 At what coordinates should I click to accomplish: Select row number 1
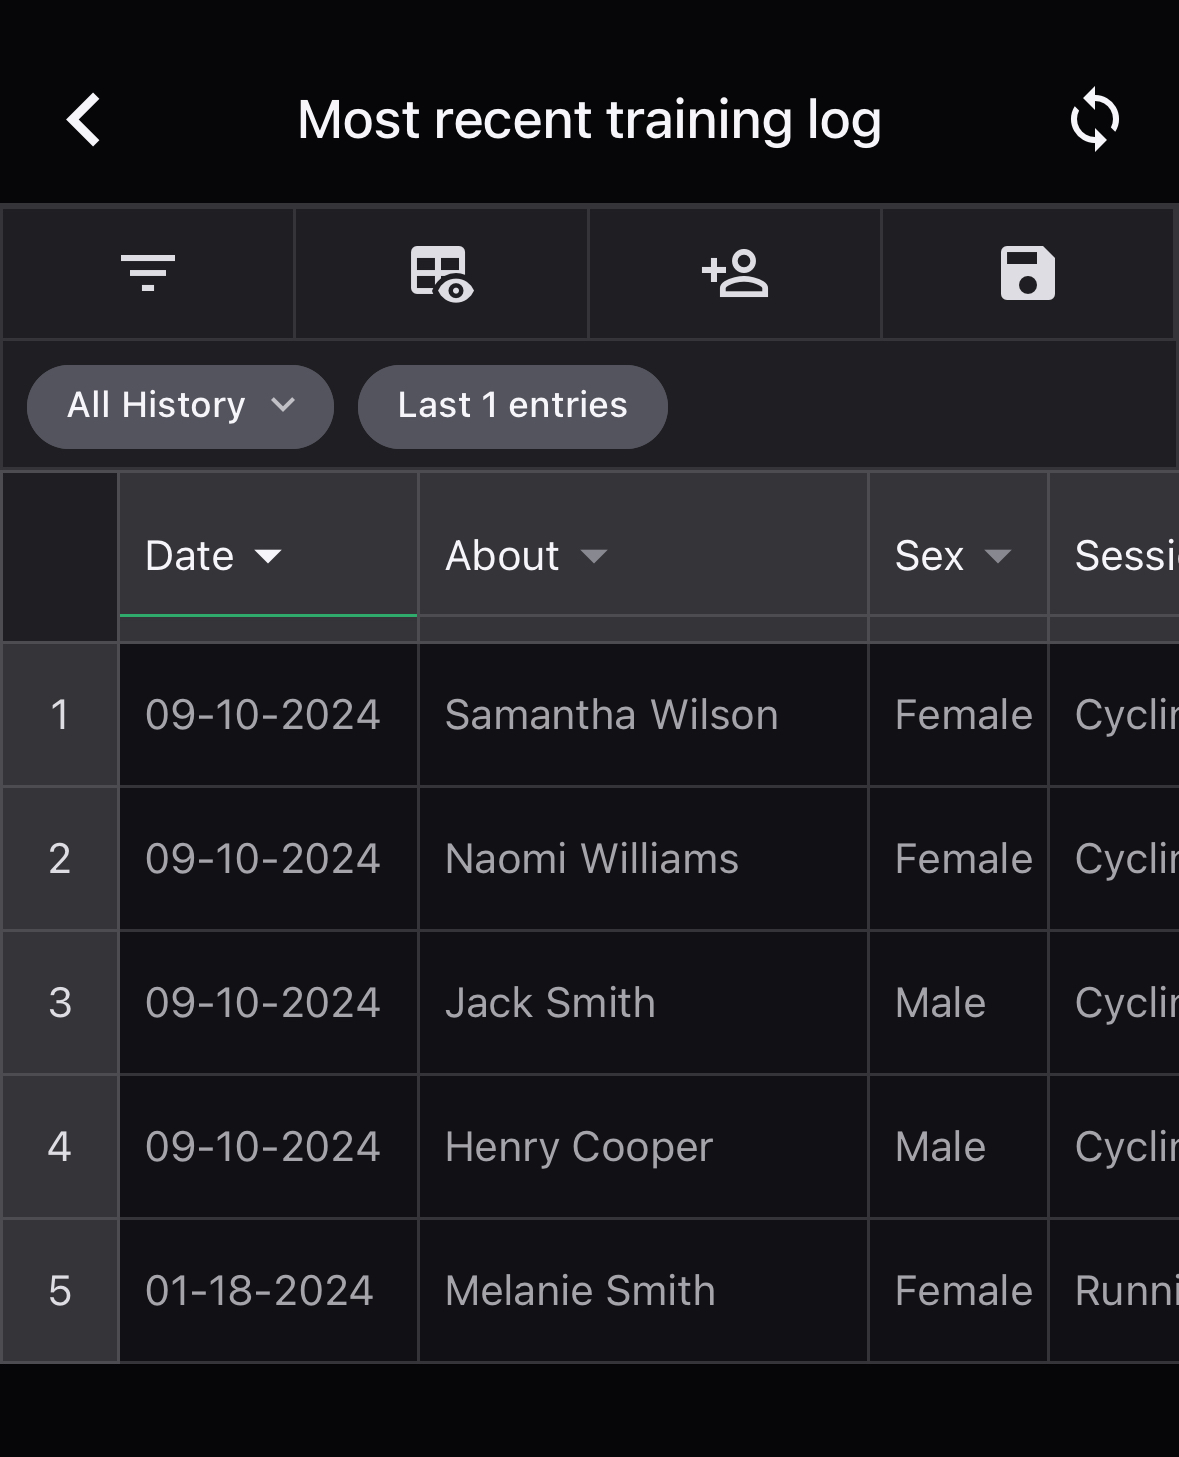click(x=60, y=715)
